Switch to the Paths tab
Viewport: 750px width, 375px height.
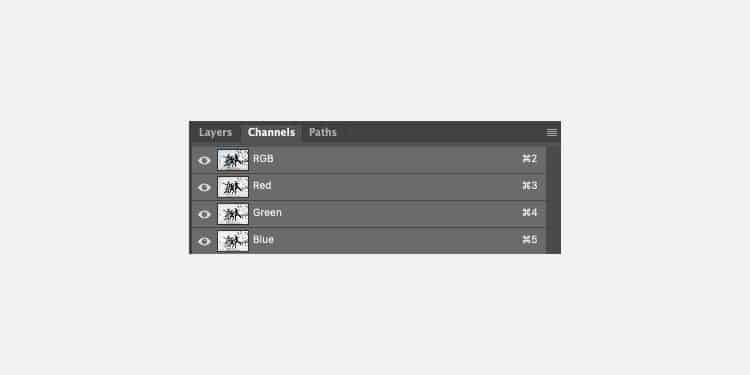pos(322,132)
